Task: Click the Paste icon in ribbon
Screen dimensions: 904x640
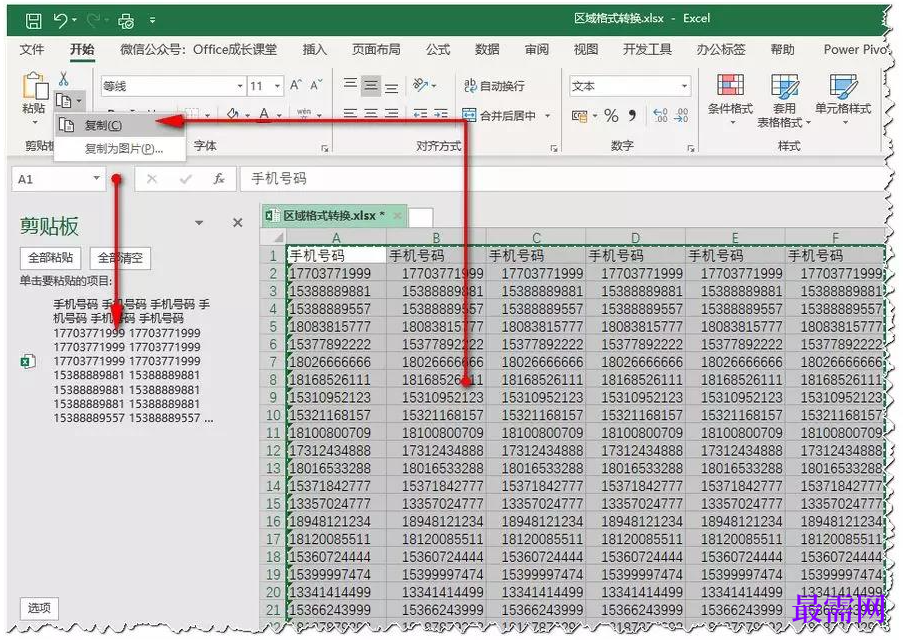Action: point(34,86)
